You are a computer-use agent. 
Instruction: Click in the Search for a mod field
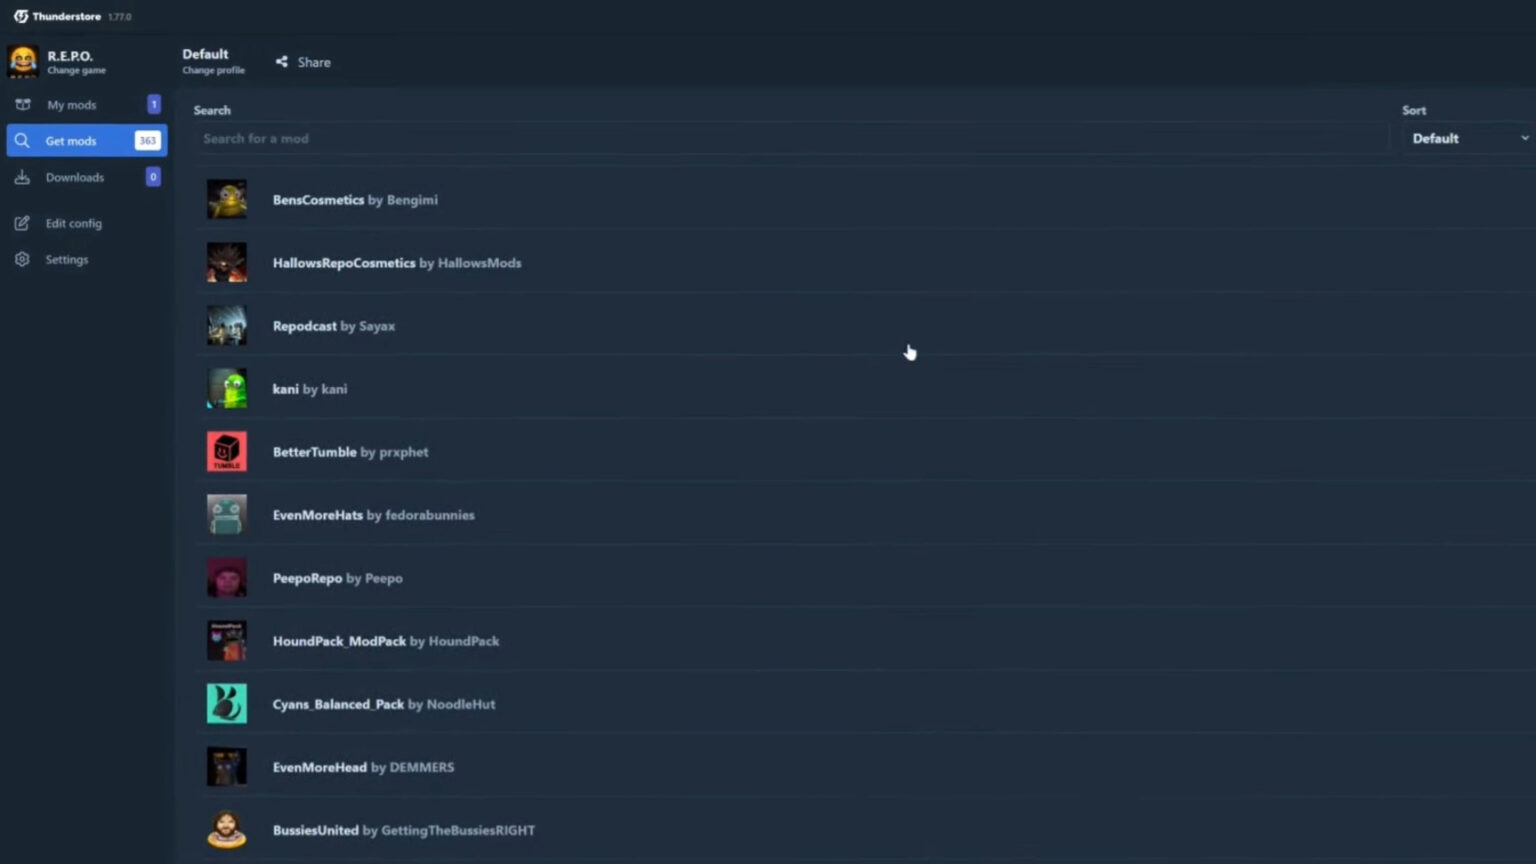pyautogui.click(x=790, y=139)
